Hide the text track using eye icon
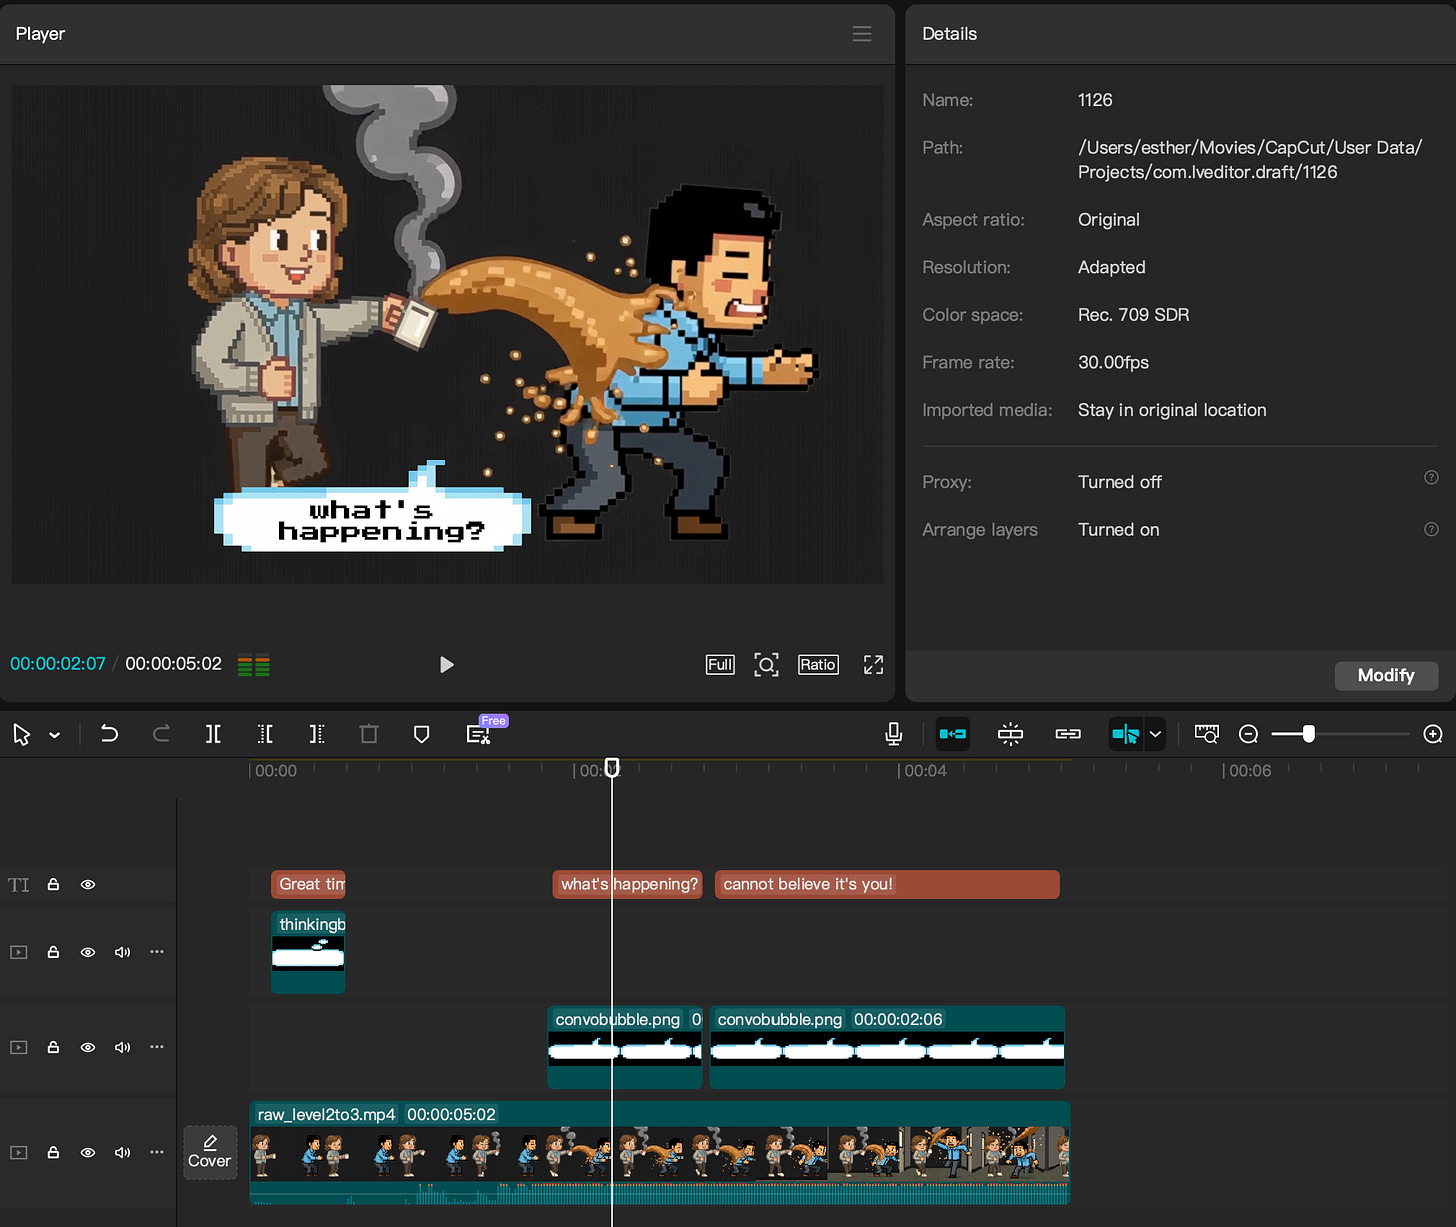This screenshot has width=1456, height=1227. pyautogui.click(x=88, y=885)
